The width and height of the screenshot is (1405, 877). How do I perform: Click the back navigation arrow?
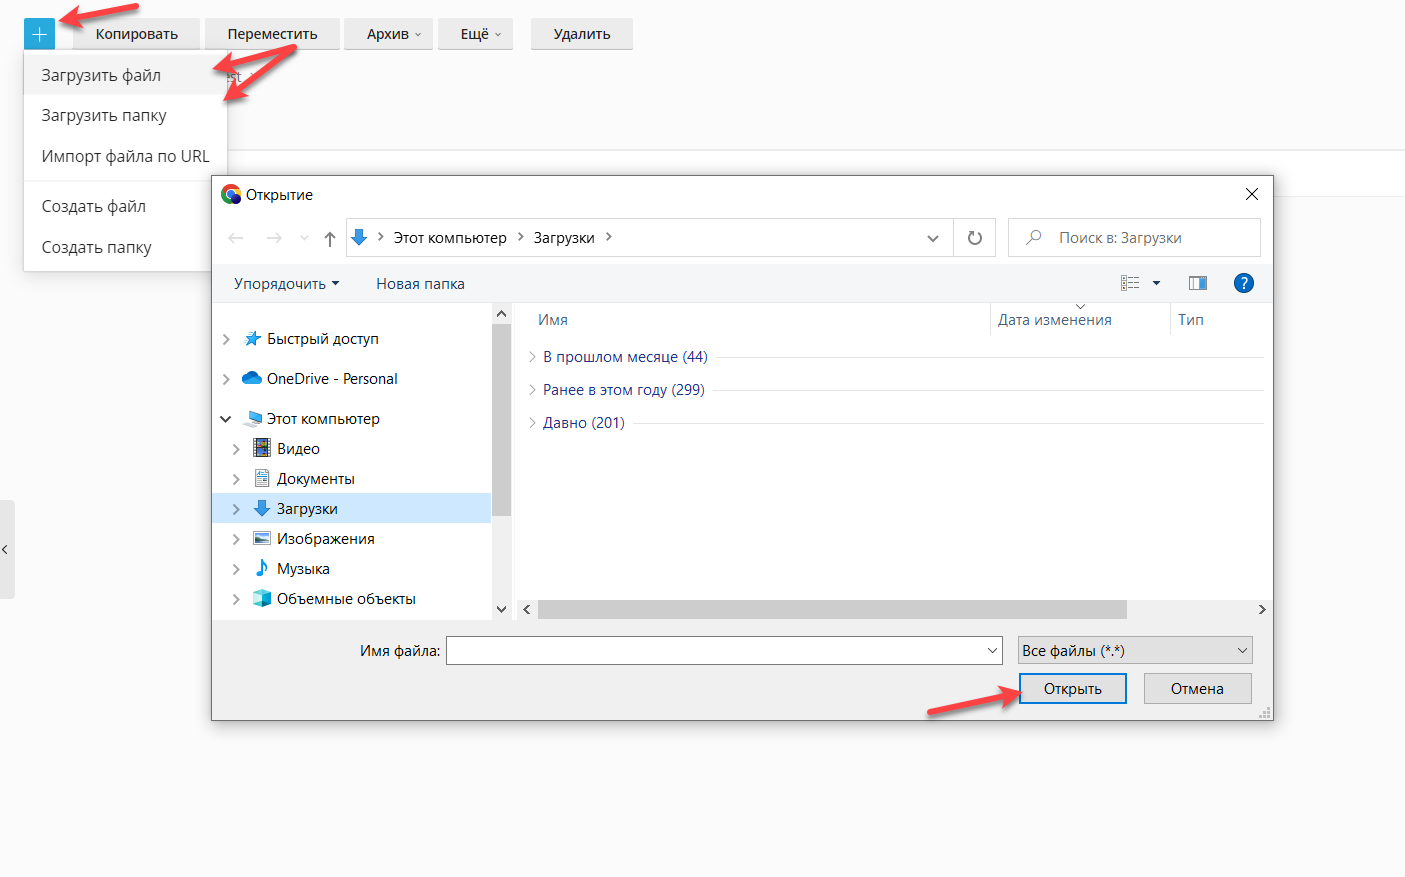(x=236, y=238)
